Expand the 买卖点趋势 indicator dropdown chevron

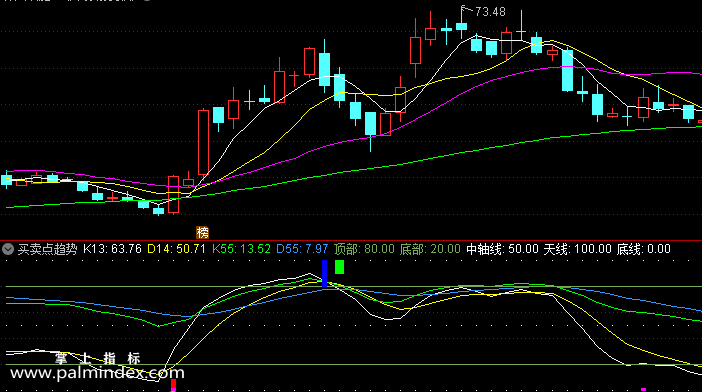click(8, 249)
